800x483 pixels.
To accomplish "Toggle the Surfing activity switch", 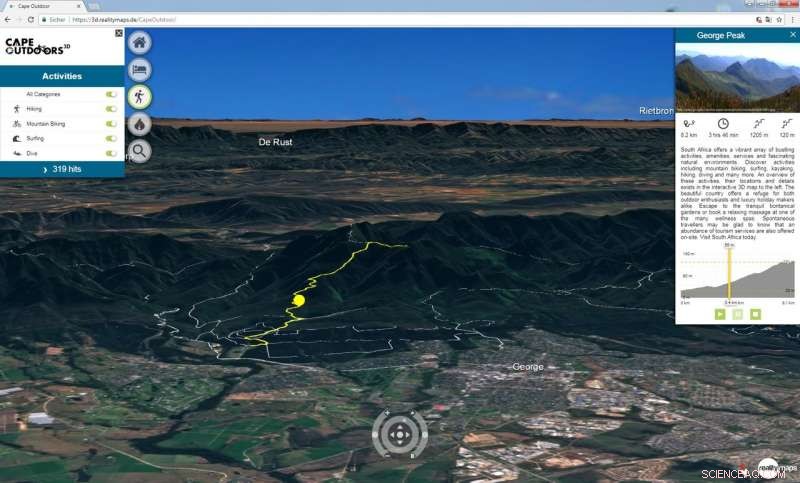I will (111, 139).
